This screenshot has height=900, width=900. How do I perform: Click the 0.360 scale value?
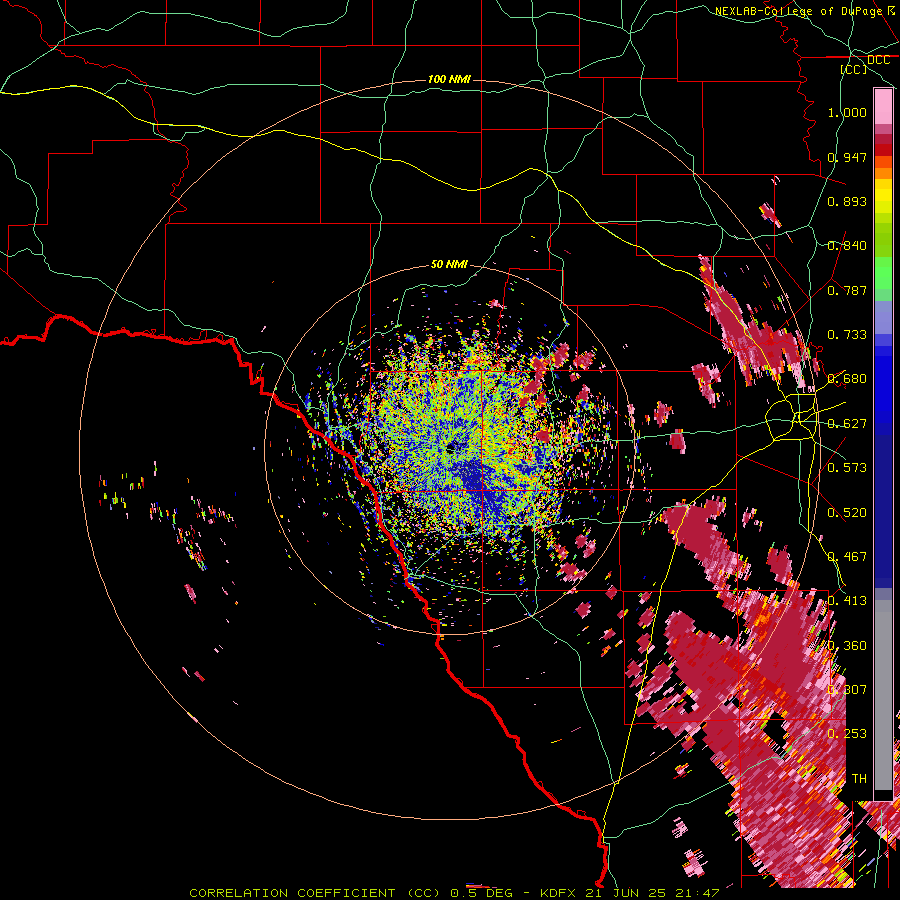tap(847, 646)
